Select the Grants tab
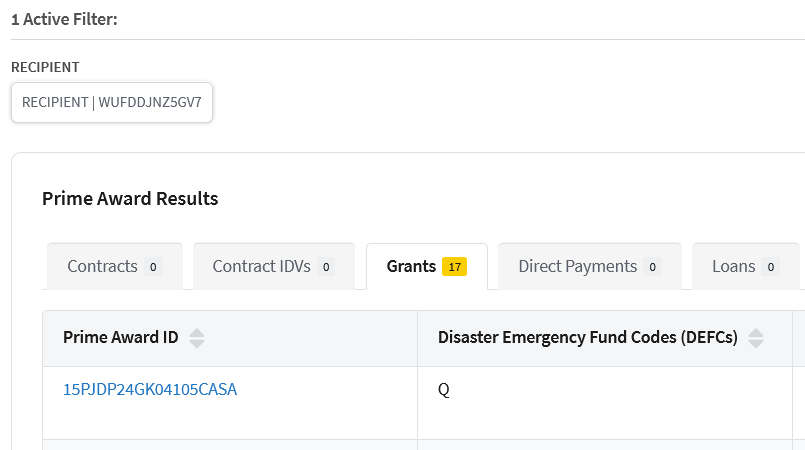Screen dimensions: 805x450 tap(412, 267)
